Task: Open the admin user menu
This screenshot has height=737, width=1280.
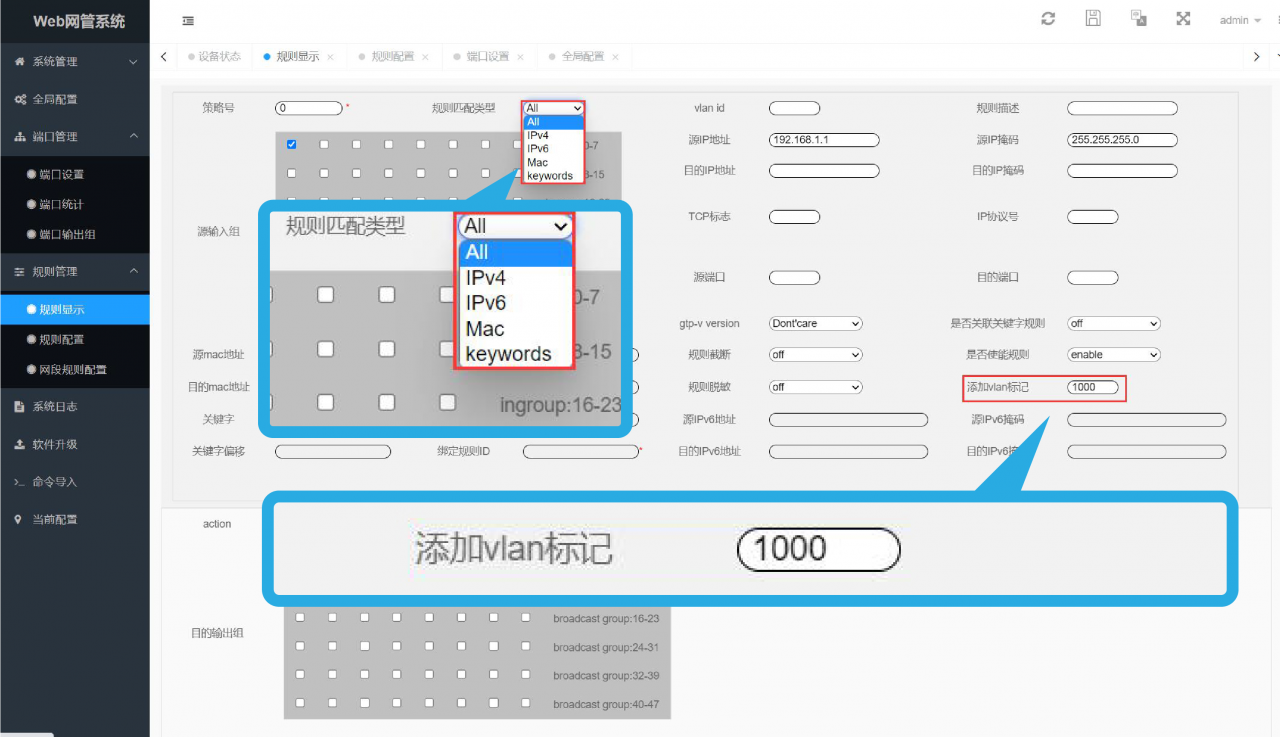Action: pyautogui.click(x=1240, y=20)
